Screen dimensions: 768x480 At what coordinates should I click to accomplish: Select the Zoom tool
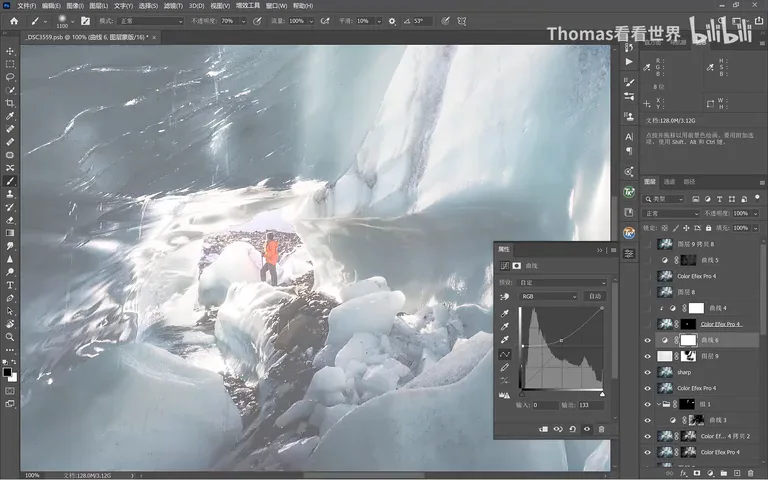tap(10, 337)
